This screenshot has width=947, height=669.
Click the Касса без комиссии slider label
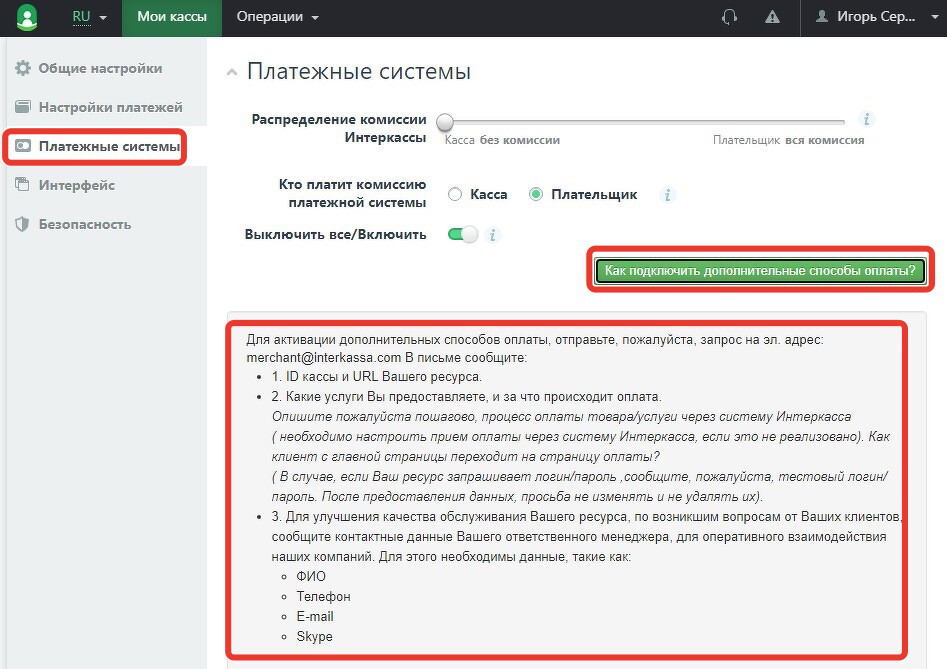tap(502, 140)
